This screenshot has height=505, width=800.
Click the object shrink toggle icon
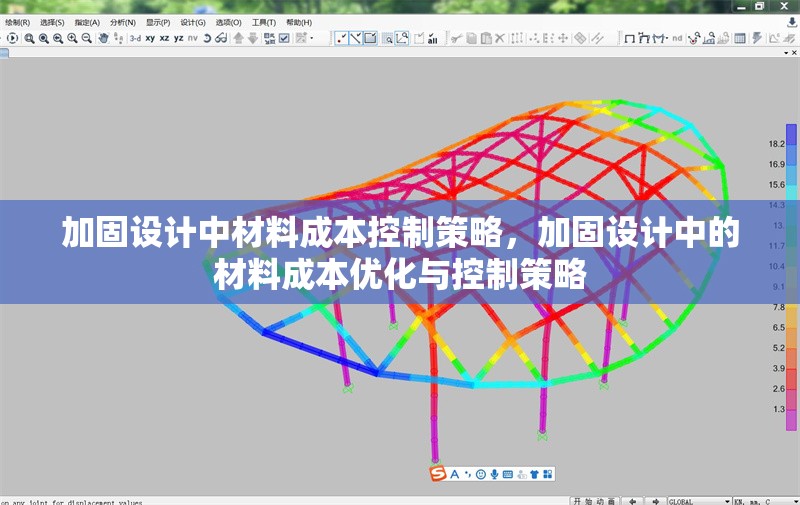[x=270, y=38]
